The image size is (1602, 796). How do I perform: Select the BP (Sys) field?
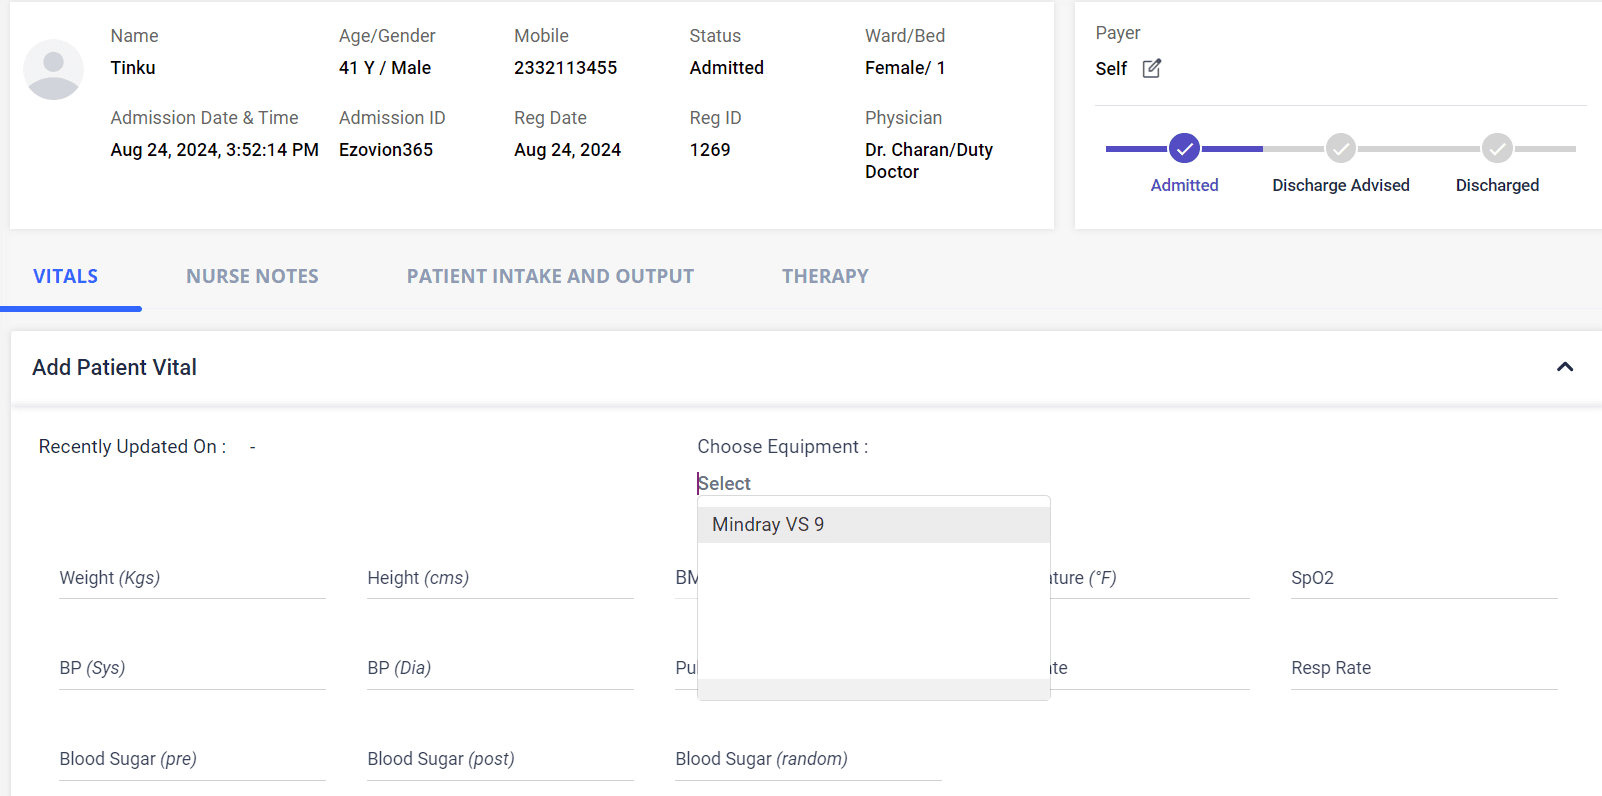(192, 669)
